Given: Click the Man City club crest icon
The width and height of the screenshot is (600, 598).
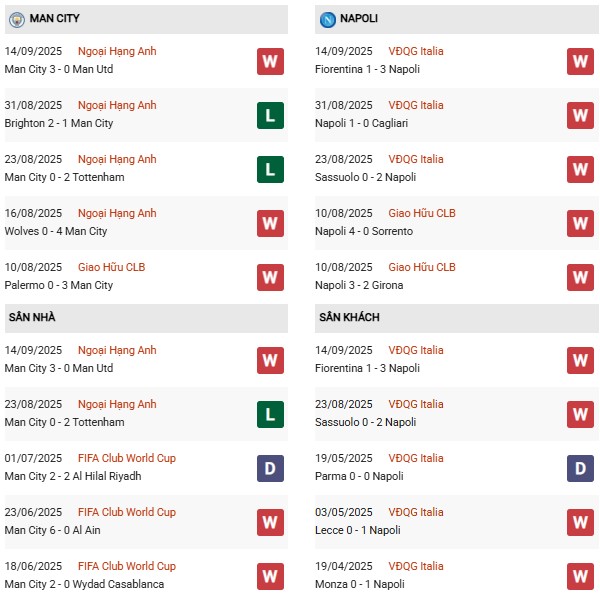Looking at the screenshot, I should [x=17, y=19].
